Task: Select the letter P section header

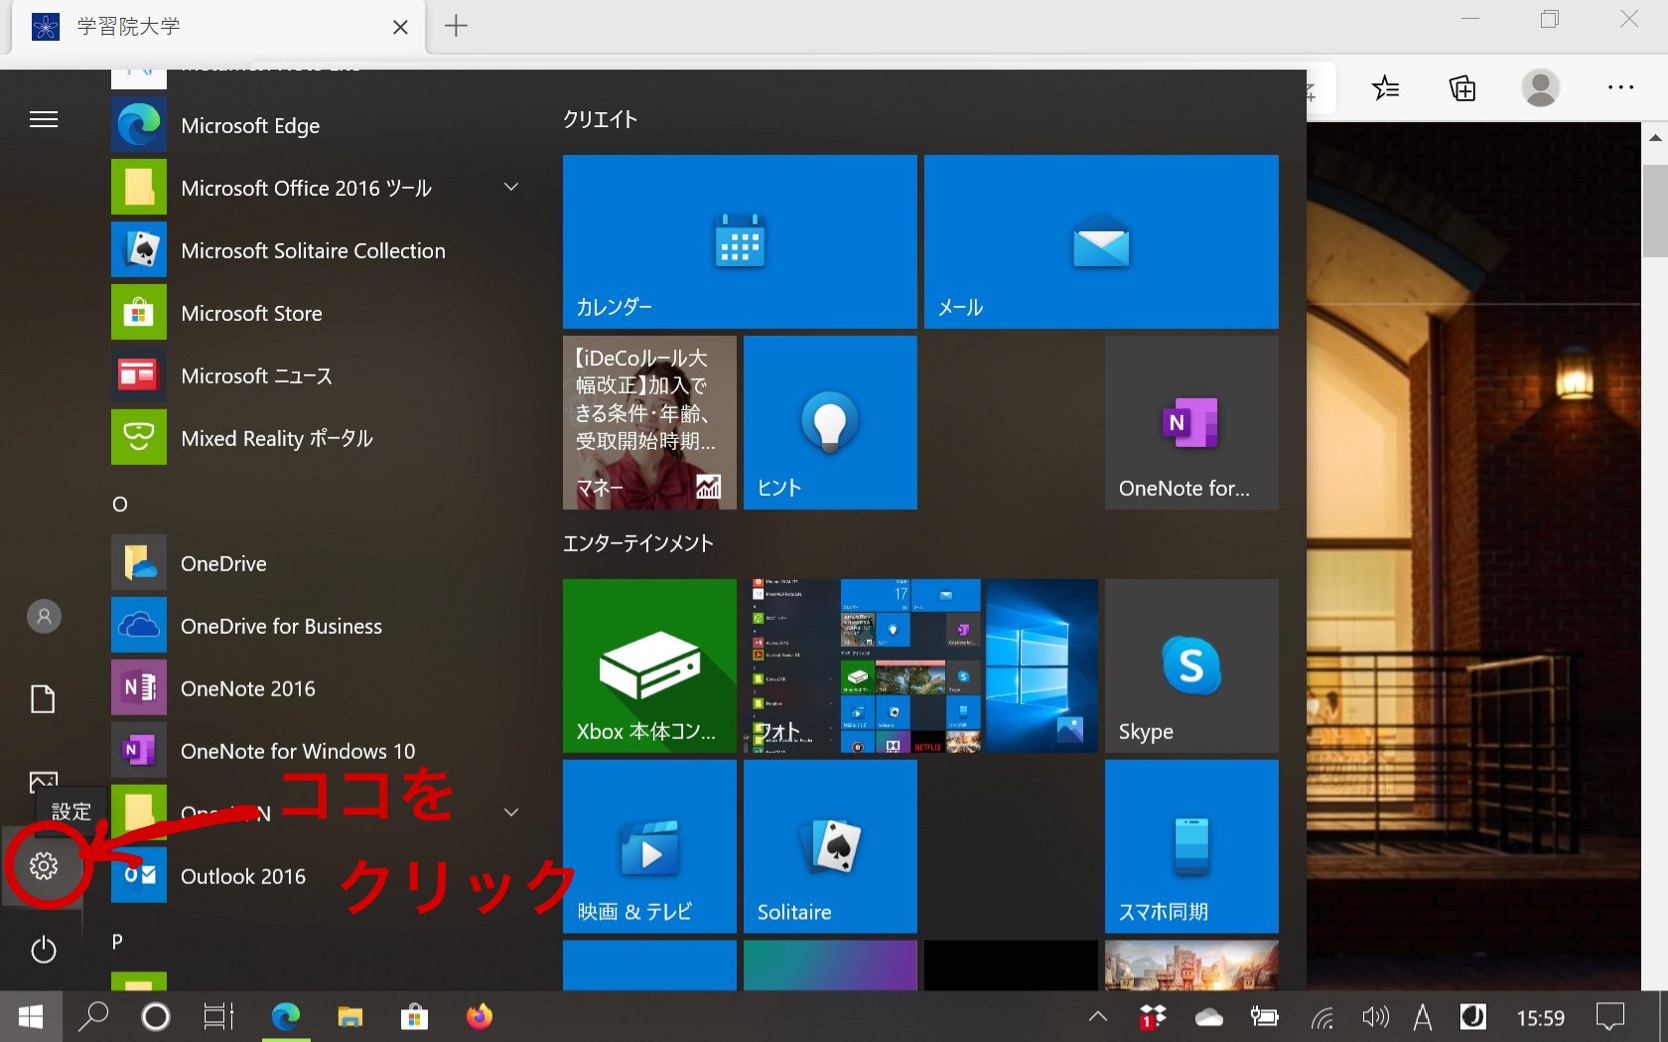Action: (118, 942)
